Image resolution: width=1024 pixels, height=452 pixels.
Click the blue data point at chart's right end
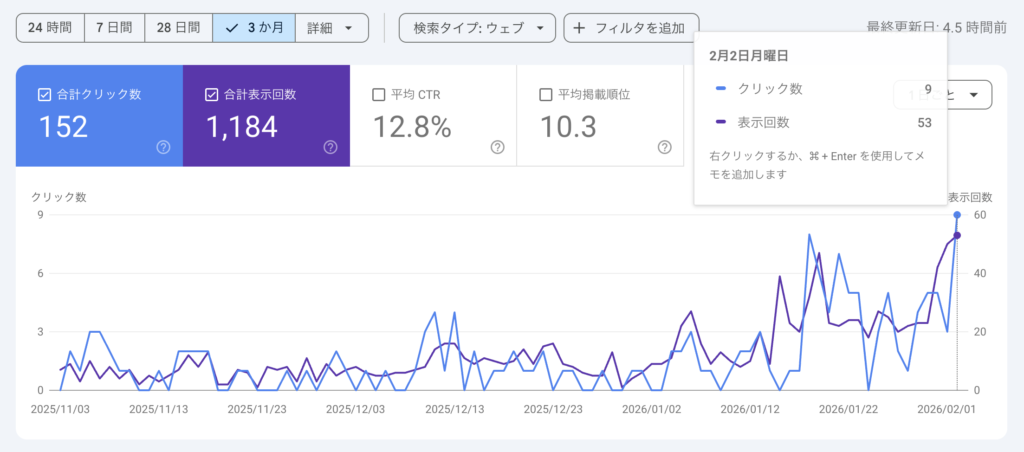pyautogui.click(x=957, y=215)
